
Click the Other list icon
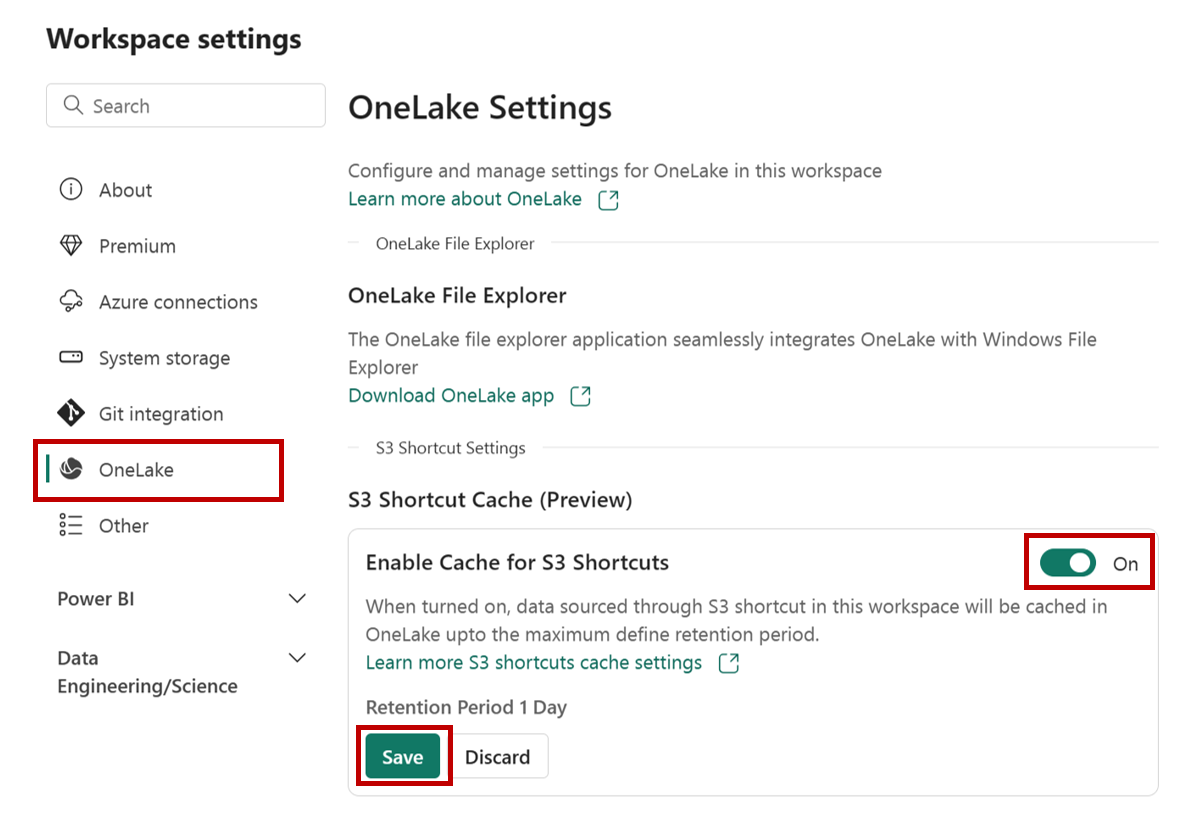[x=71, y=525]
